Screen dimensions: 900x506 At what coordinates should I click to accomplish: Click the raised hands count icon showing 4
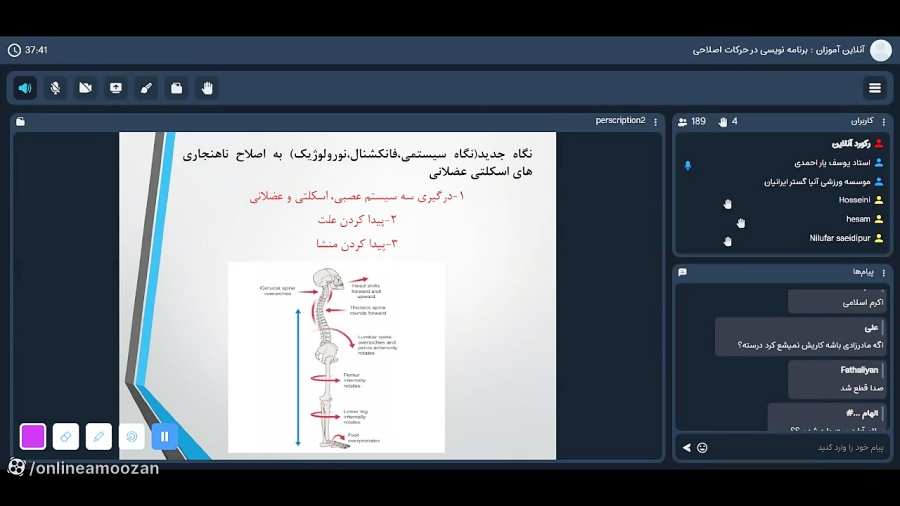(x=723, y=122)
